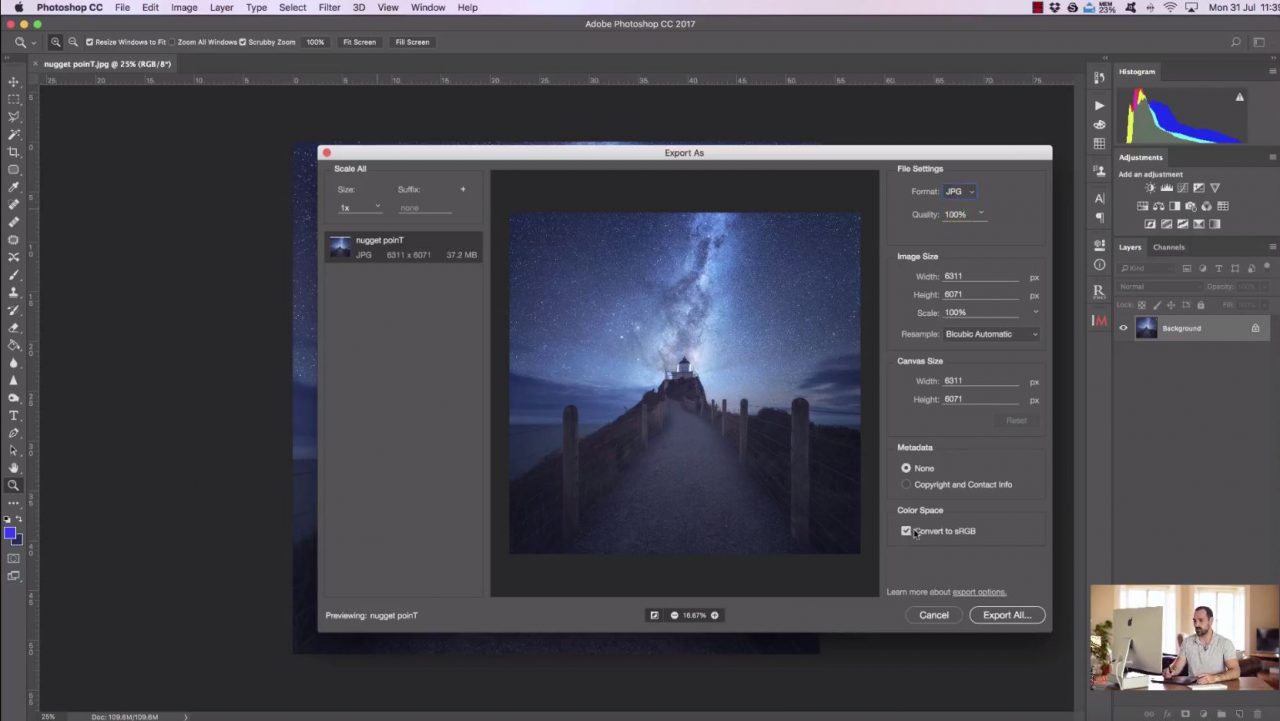Select the Zoom tool in the toolbar
1280x721 pixels.
coord(14,484)
